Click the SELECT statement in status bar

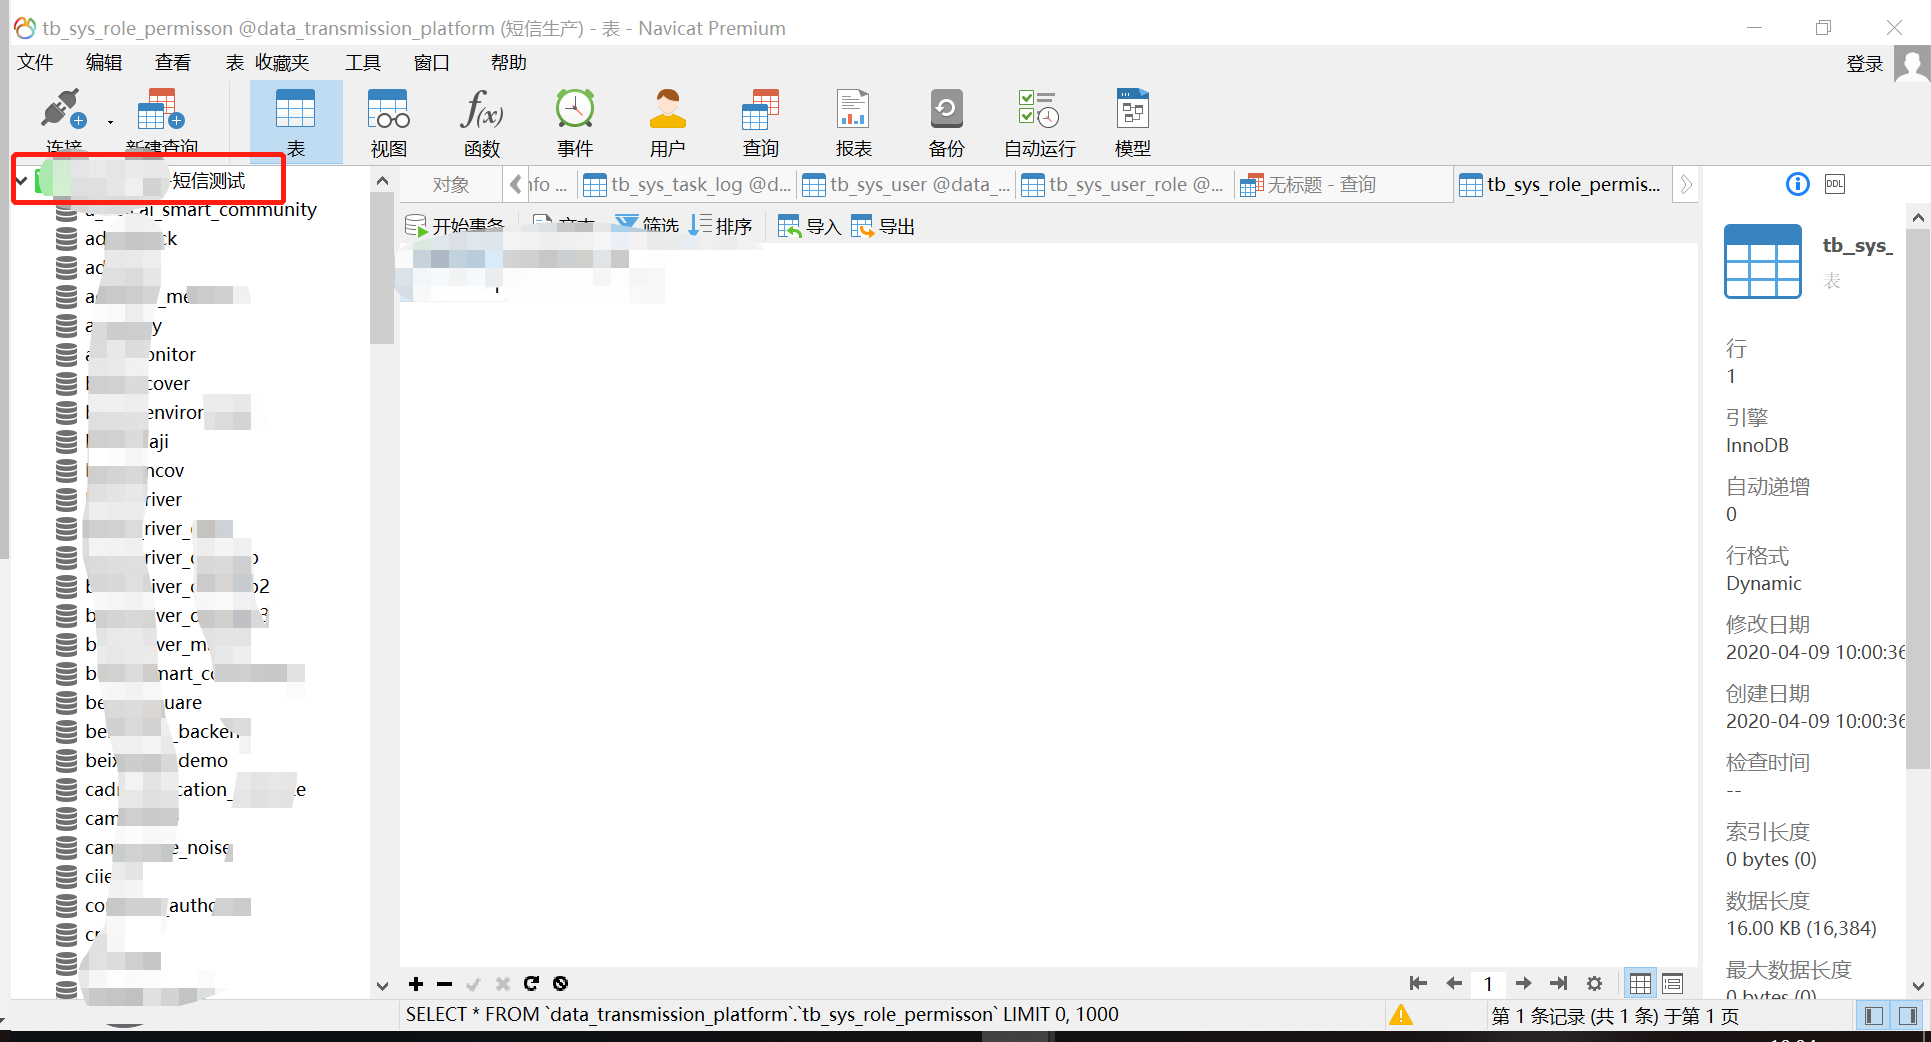pyautogui.click(x=762, y=1015)
